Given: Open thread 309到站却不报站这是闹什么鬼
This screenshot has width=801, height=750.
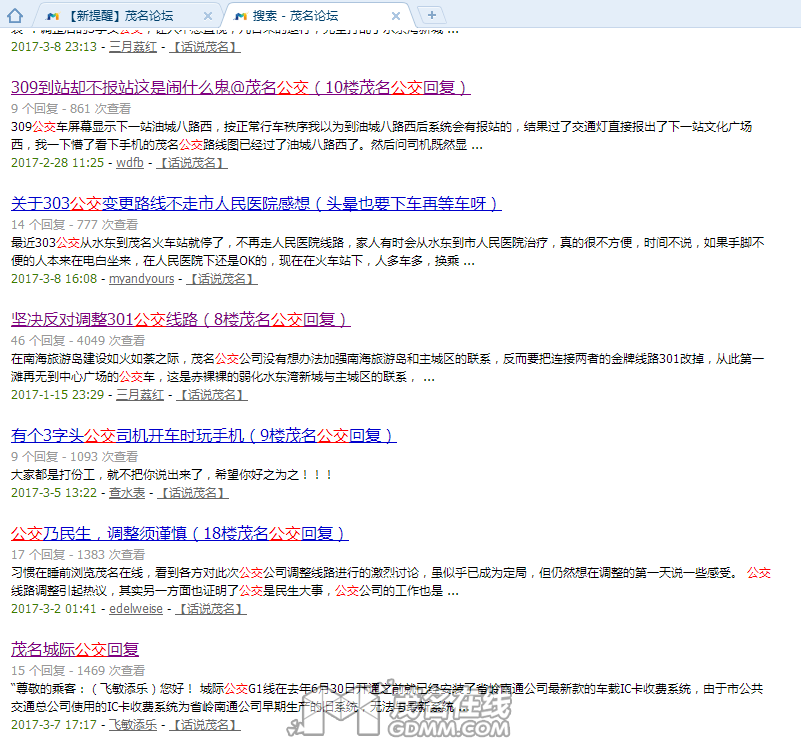Looking at the screenshot, I should 241,87.
